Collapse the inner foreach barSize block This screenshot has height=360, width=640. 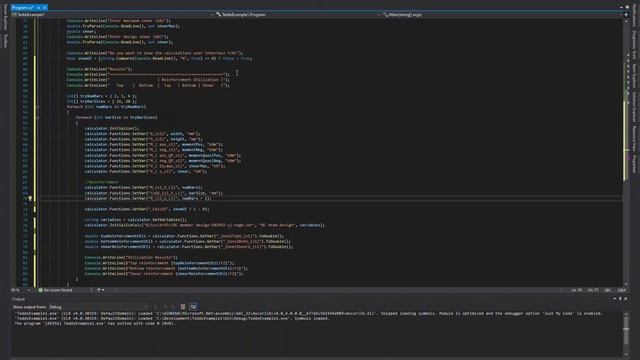[x=38, y=118]
